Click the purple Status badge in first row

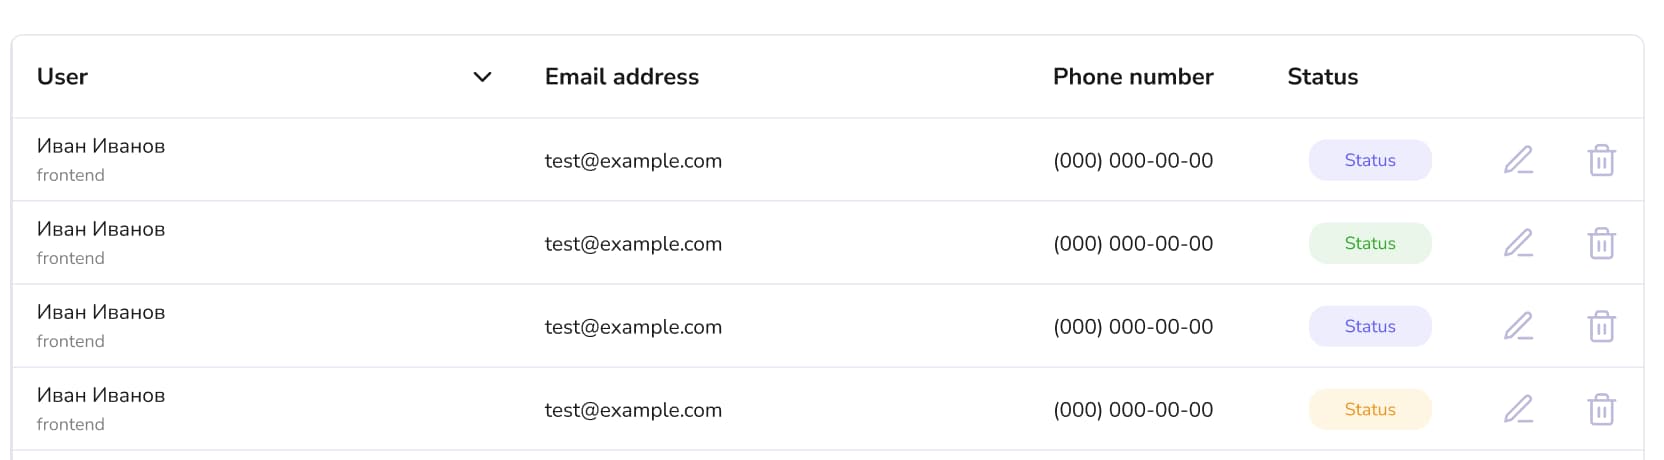(x=1370, y=160)
